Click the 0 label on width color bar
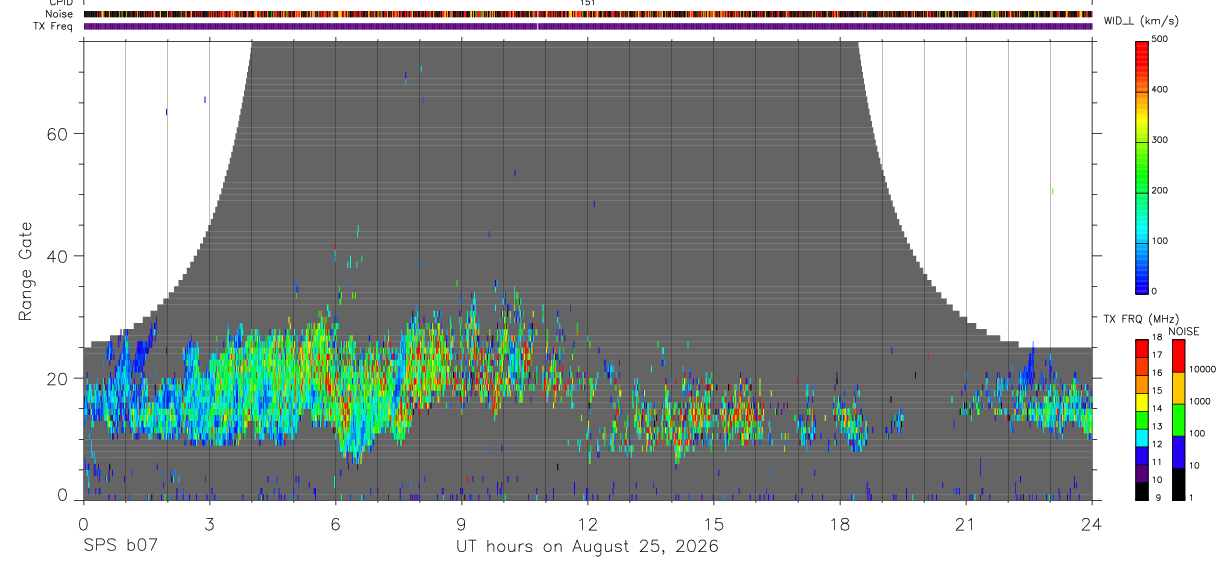Viewport: 1228px width, 567px height. click(1154, 291)
